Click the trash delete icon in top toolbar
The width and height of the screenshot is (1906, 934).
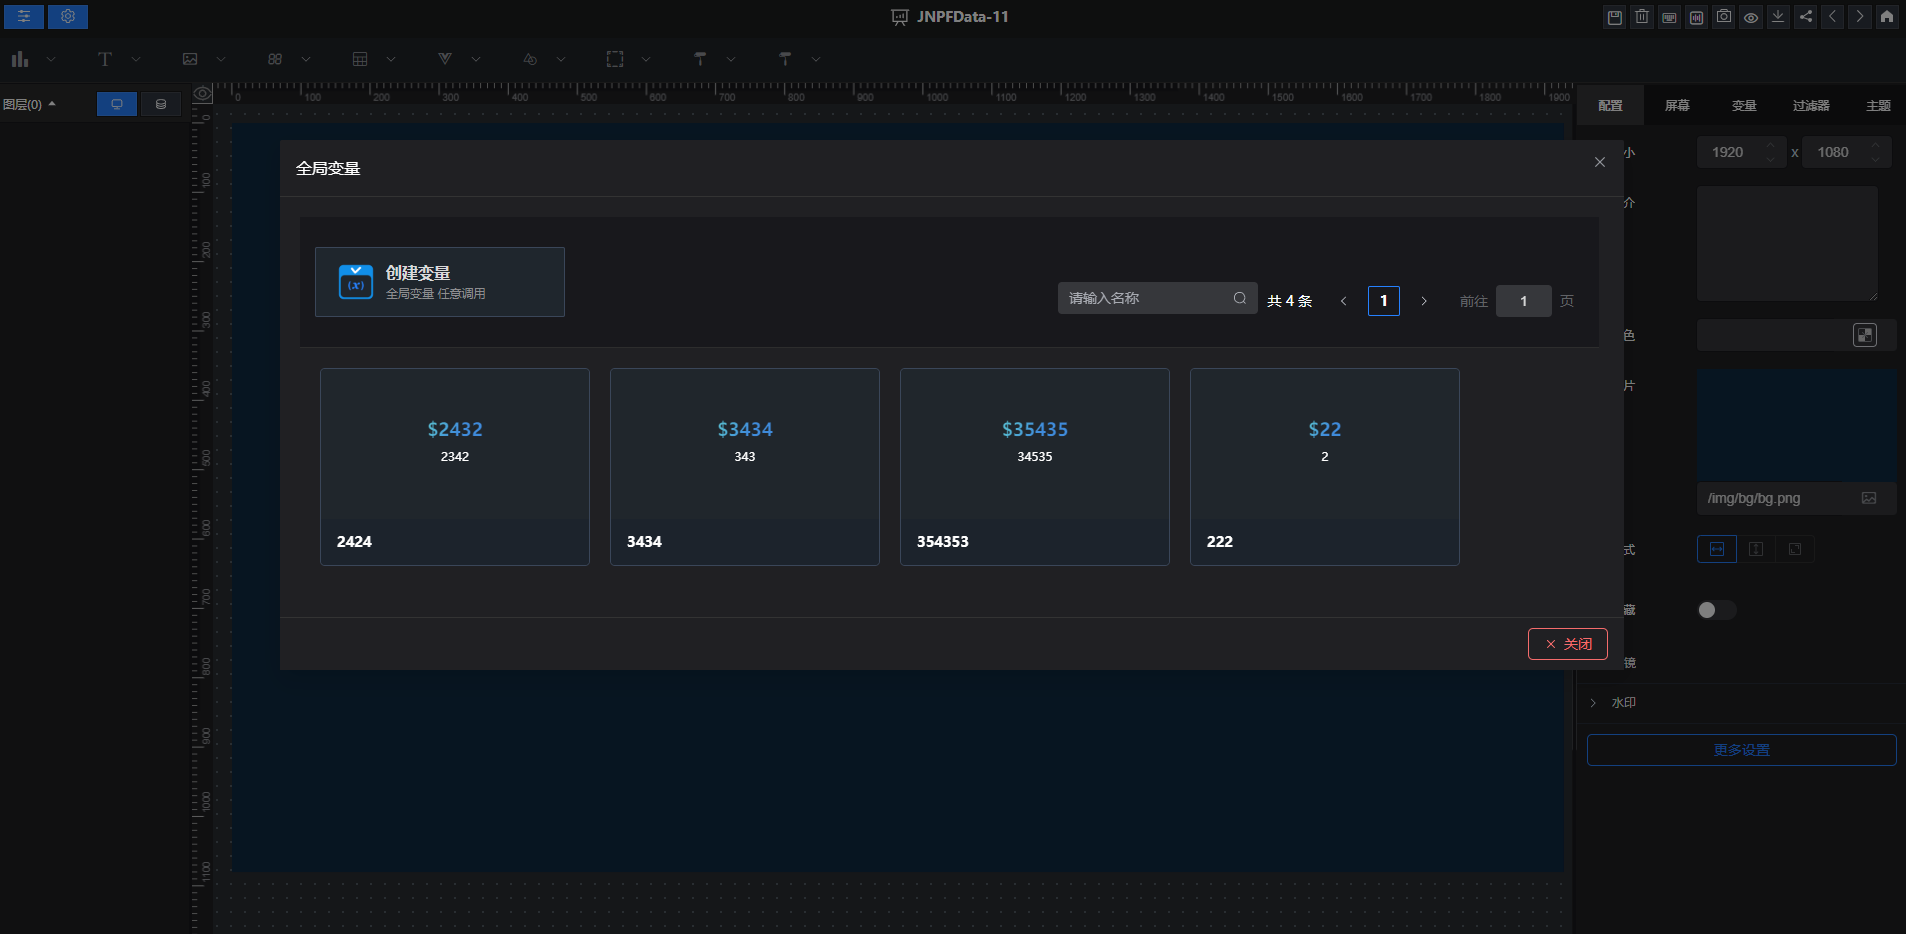coord(1642,17)
